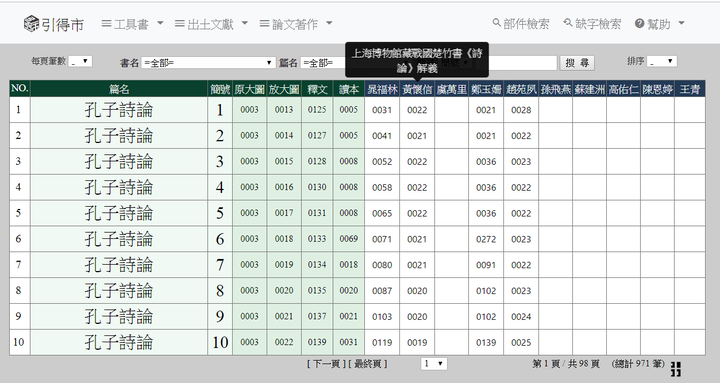Image resolution: width=720 pixels, height=383 pixels.
Task: Click 晁福林 page 0087 in row 8
Action: pyautogui.click(x=382, y=291)
